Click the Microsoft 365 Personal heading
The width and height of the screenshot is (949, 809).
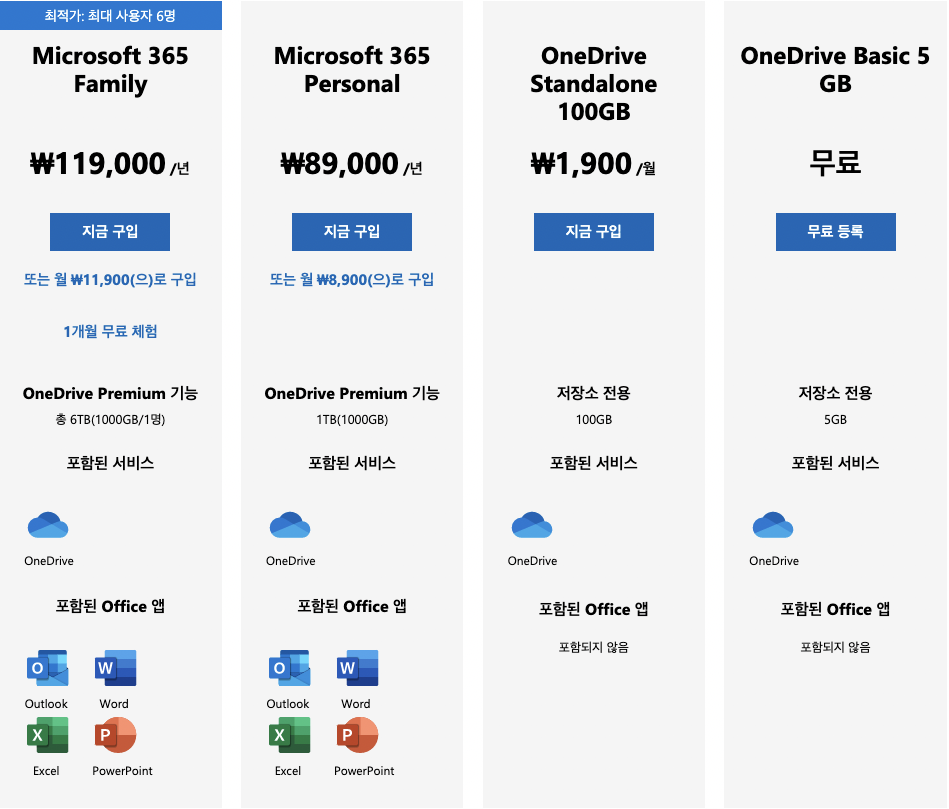coord(352,70)
